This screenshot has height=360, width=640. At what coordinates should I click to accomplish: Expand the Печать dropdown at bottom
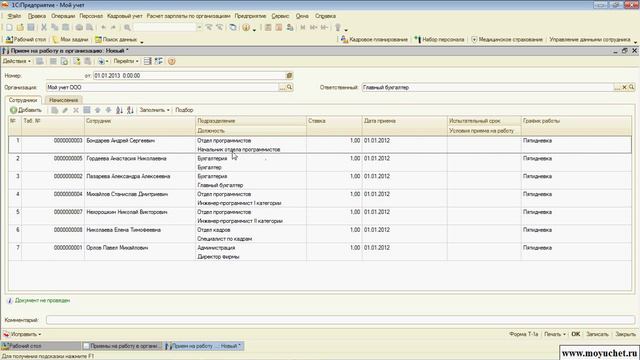click(x=555, y=334)
